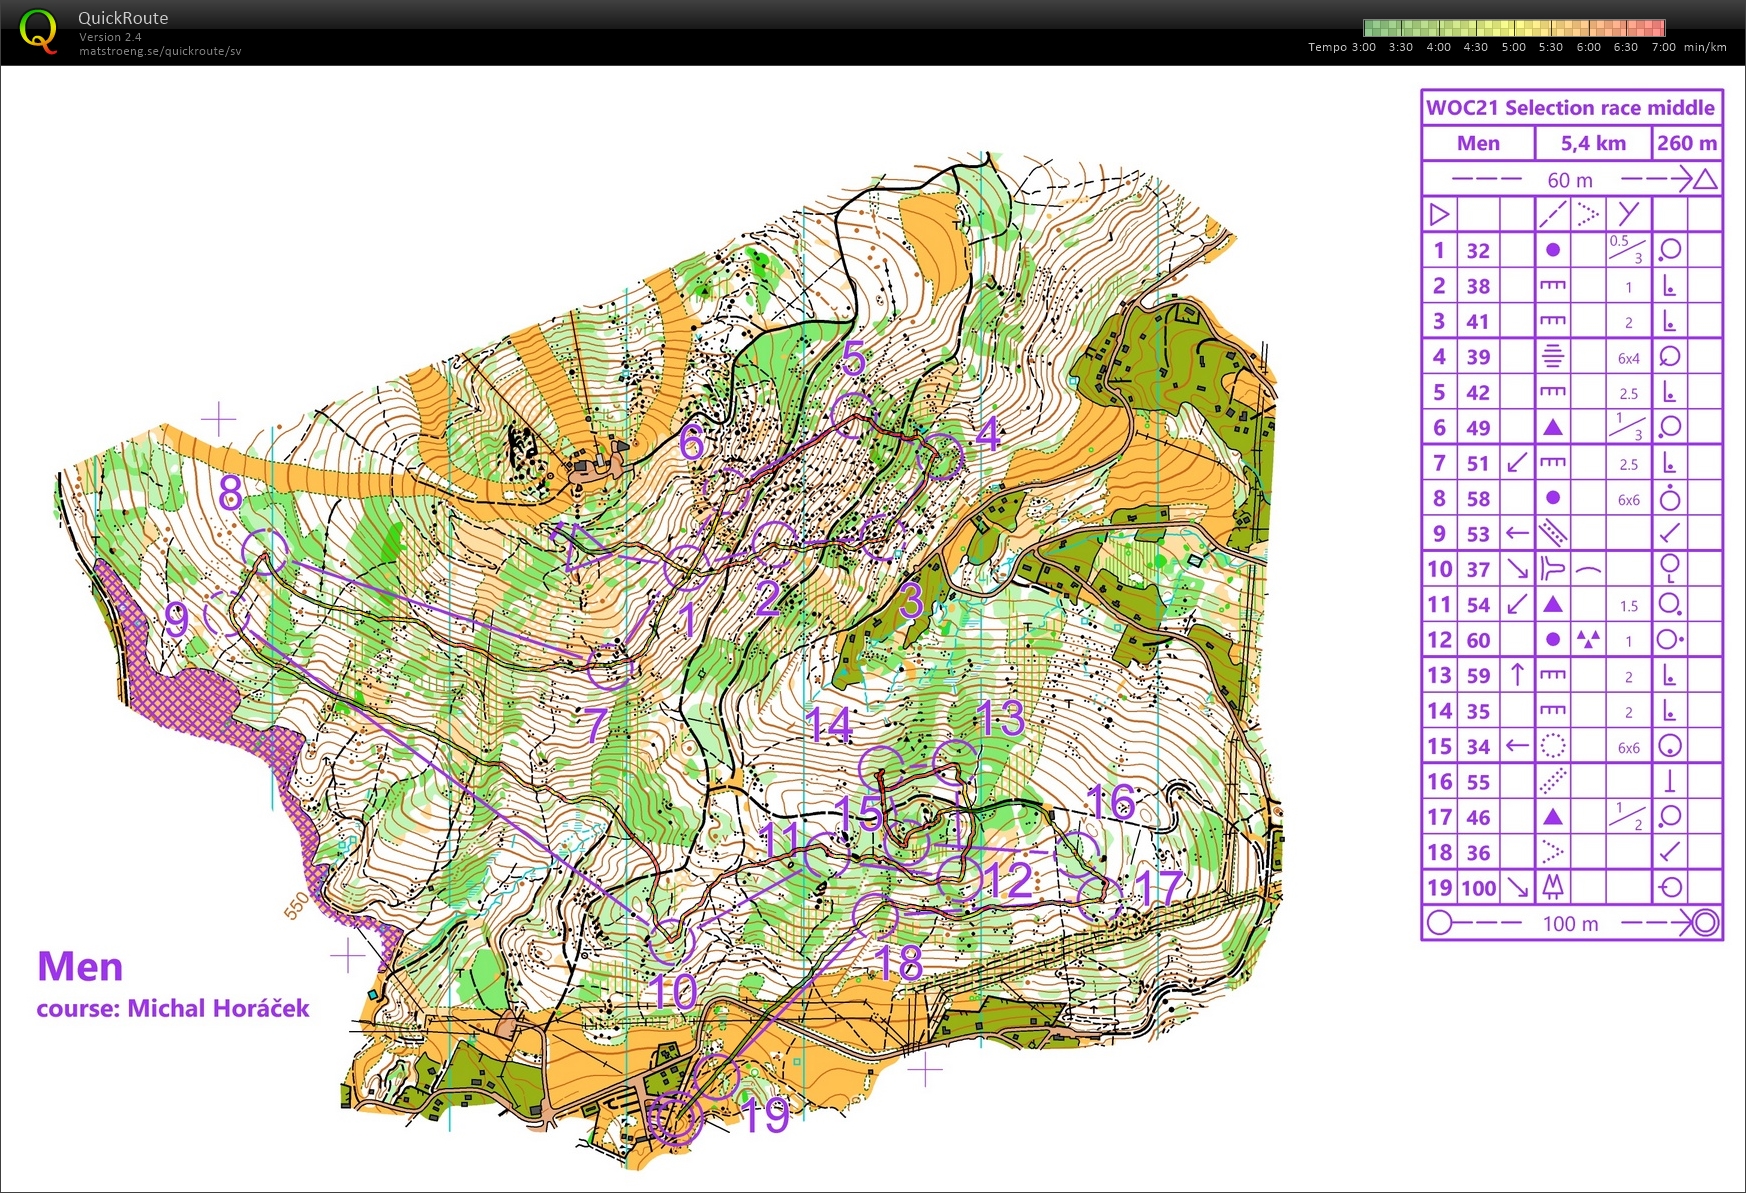This screenshot has width=1746, height=1193.
Task: Select control circle 14 on the map
Action: [x=882, y=768]
